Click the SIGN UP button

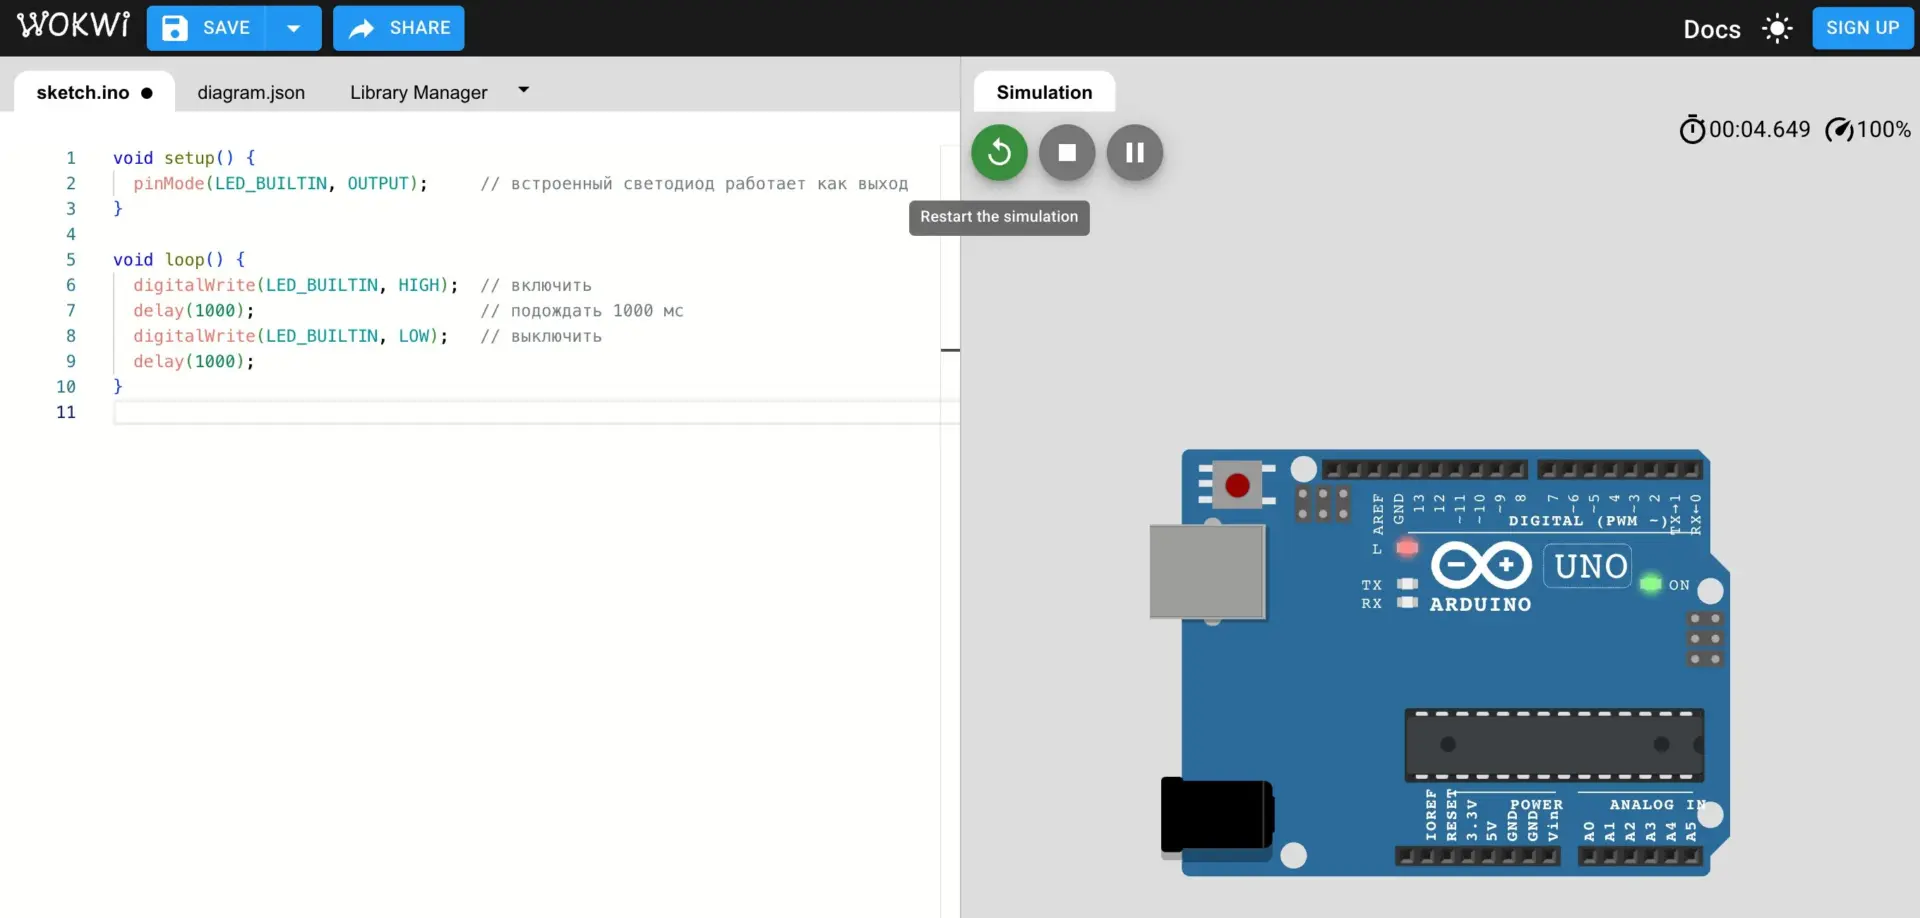click(x=1863, y=28)
